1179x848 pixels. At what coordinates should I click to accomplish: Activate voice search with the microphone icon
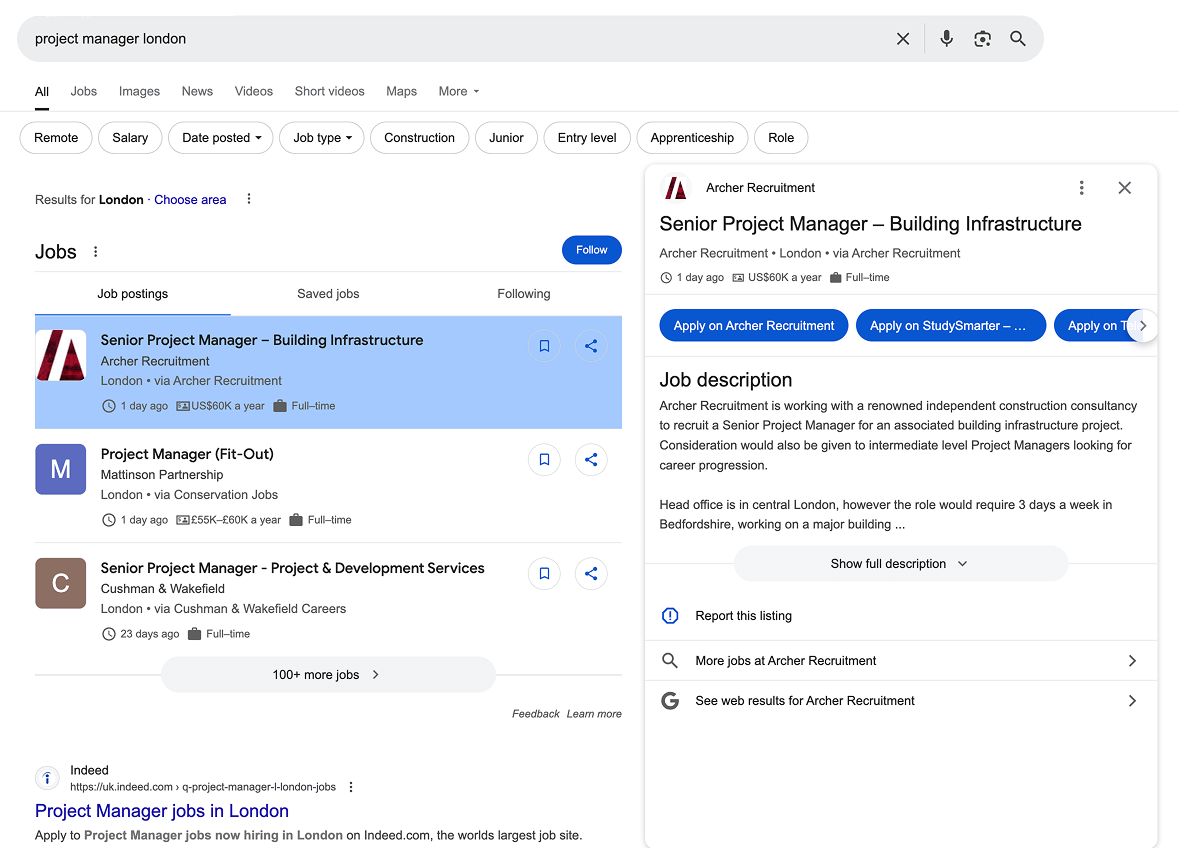point(946,38)
